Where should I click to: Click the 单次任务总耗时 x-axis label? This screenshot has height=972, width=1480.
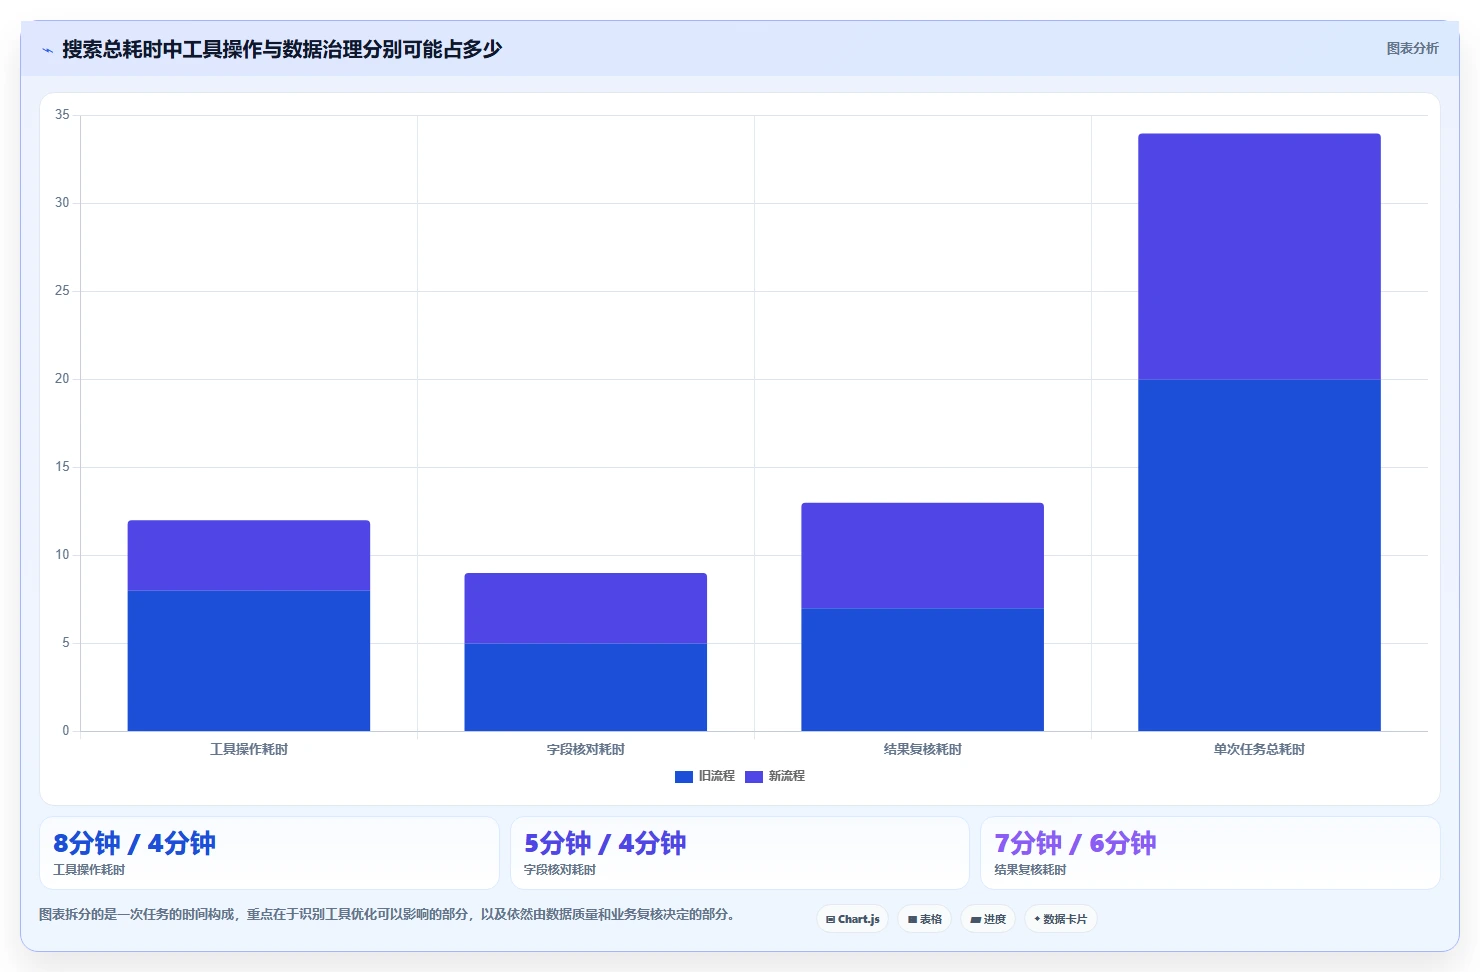point(1260,749)
